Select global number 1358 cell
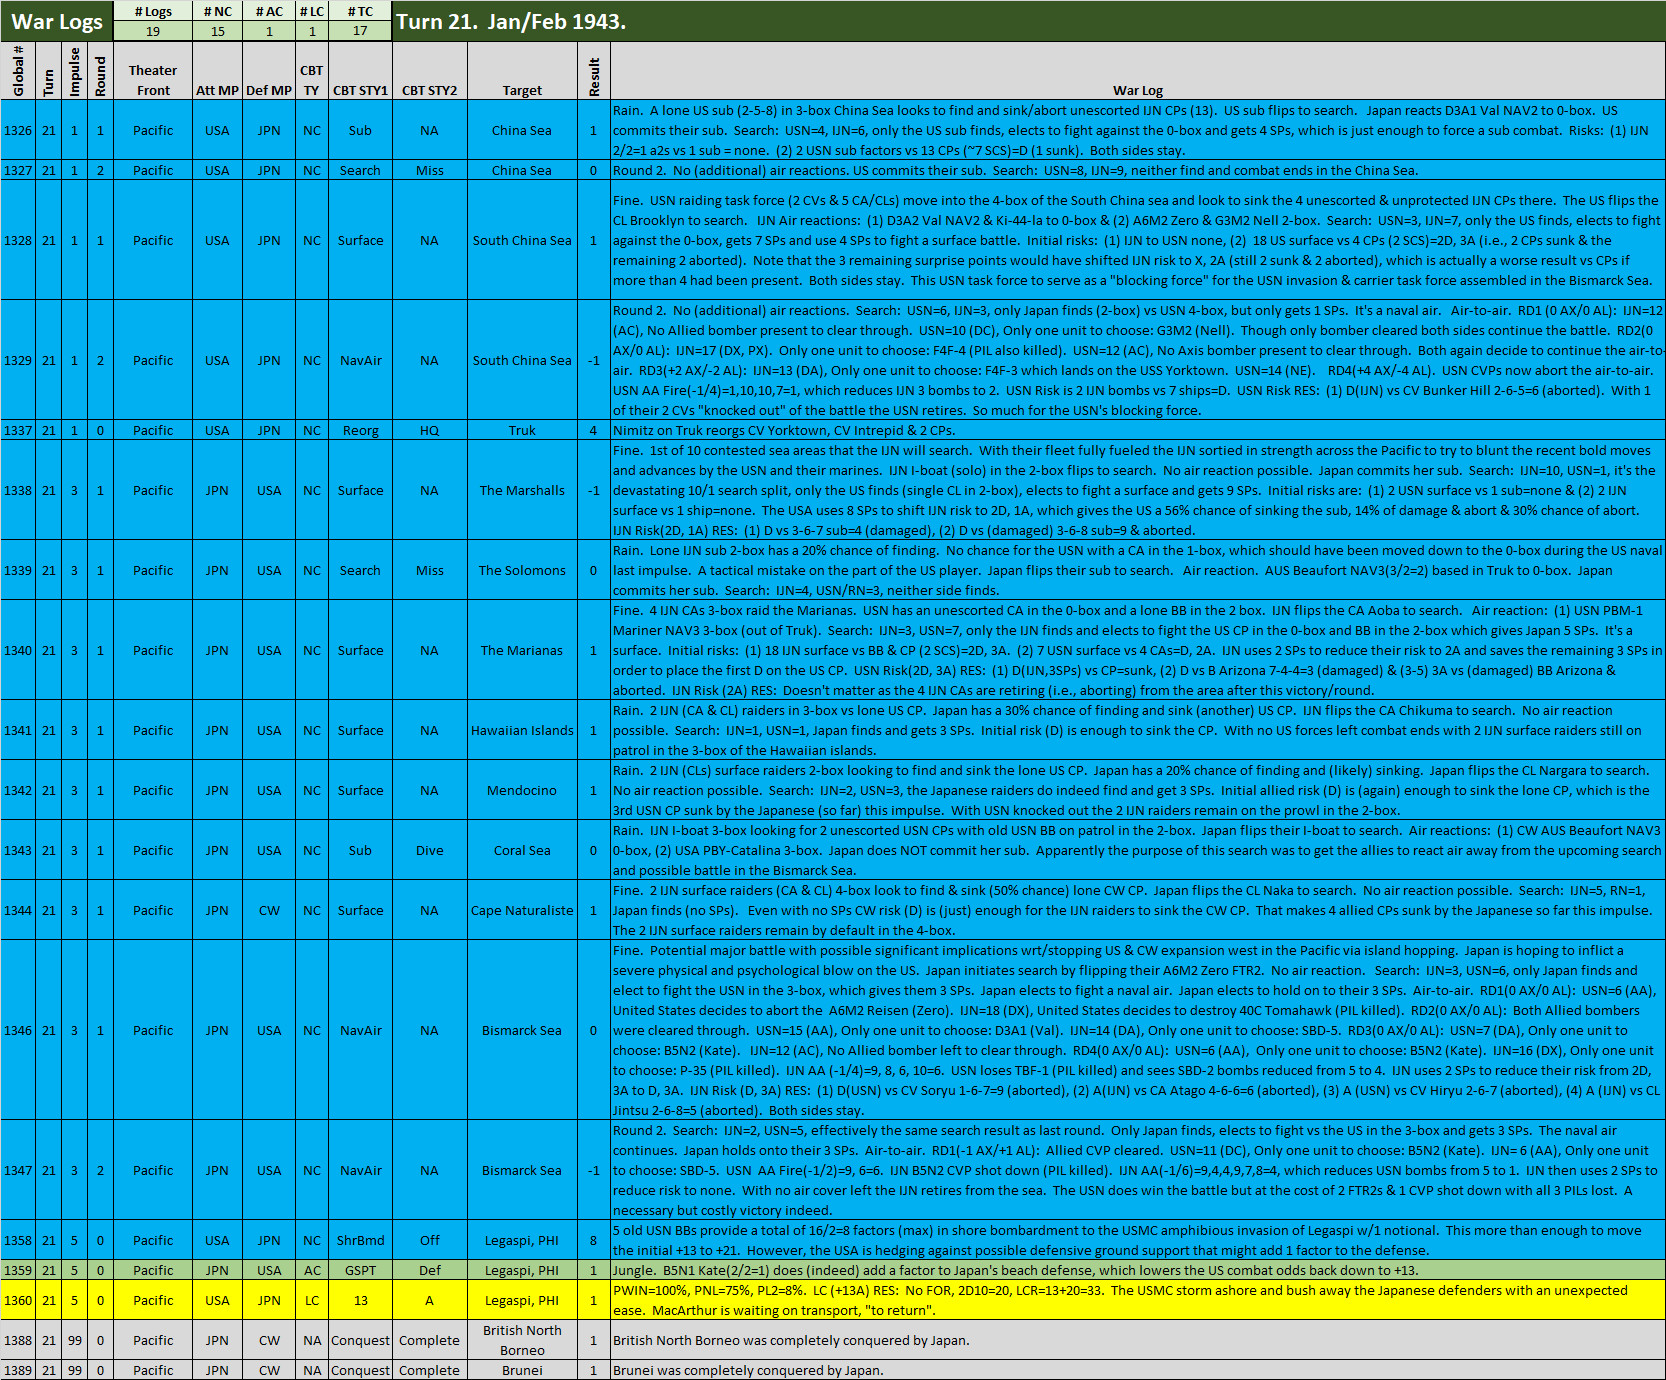The width and height of the screenshot is (1666, 1380). [x=18, y=1240]
